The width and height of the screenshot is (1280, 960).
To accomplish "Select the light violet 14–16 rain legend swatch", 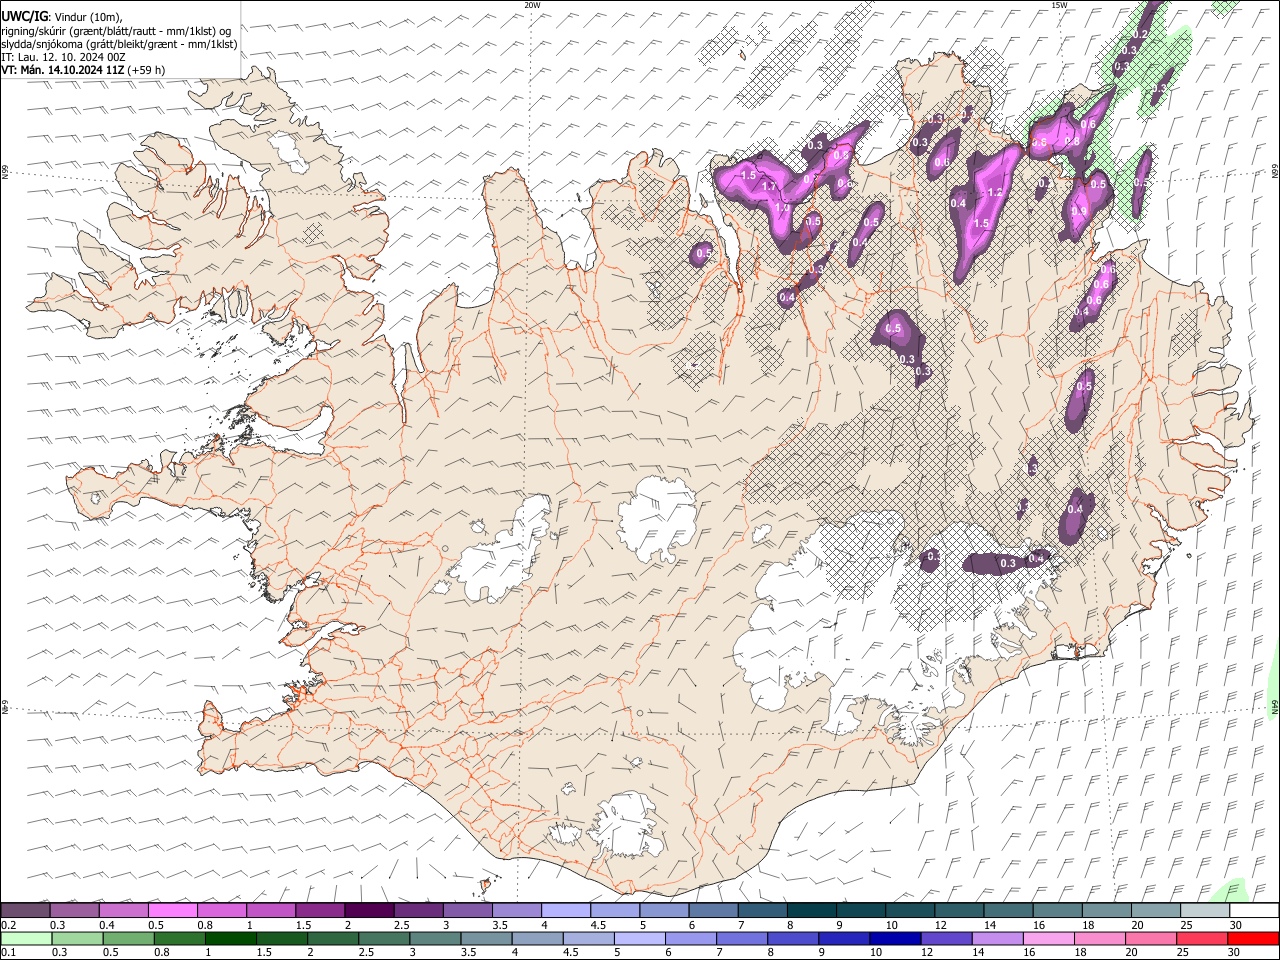I will 997,938.
